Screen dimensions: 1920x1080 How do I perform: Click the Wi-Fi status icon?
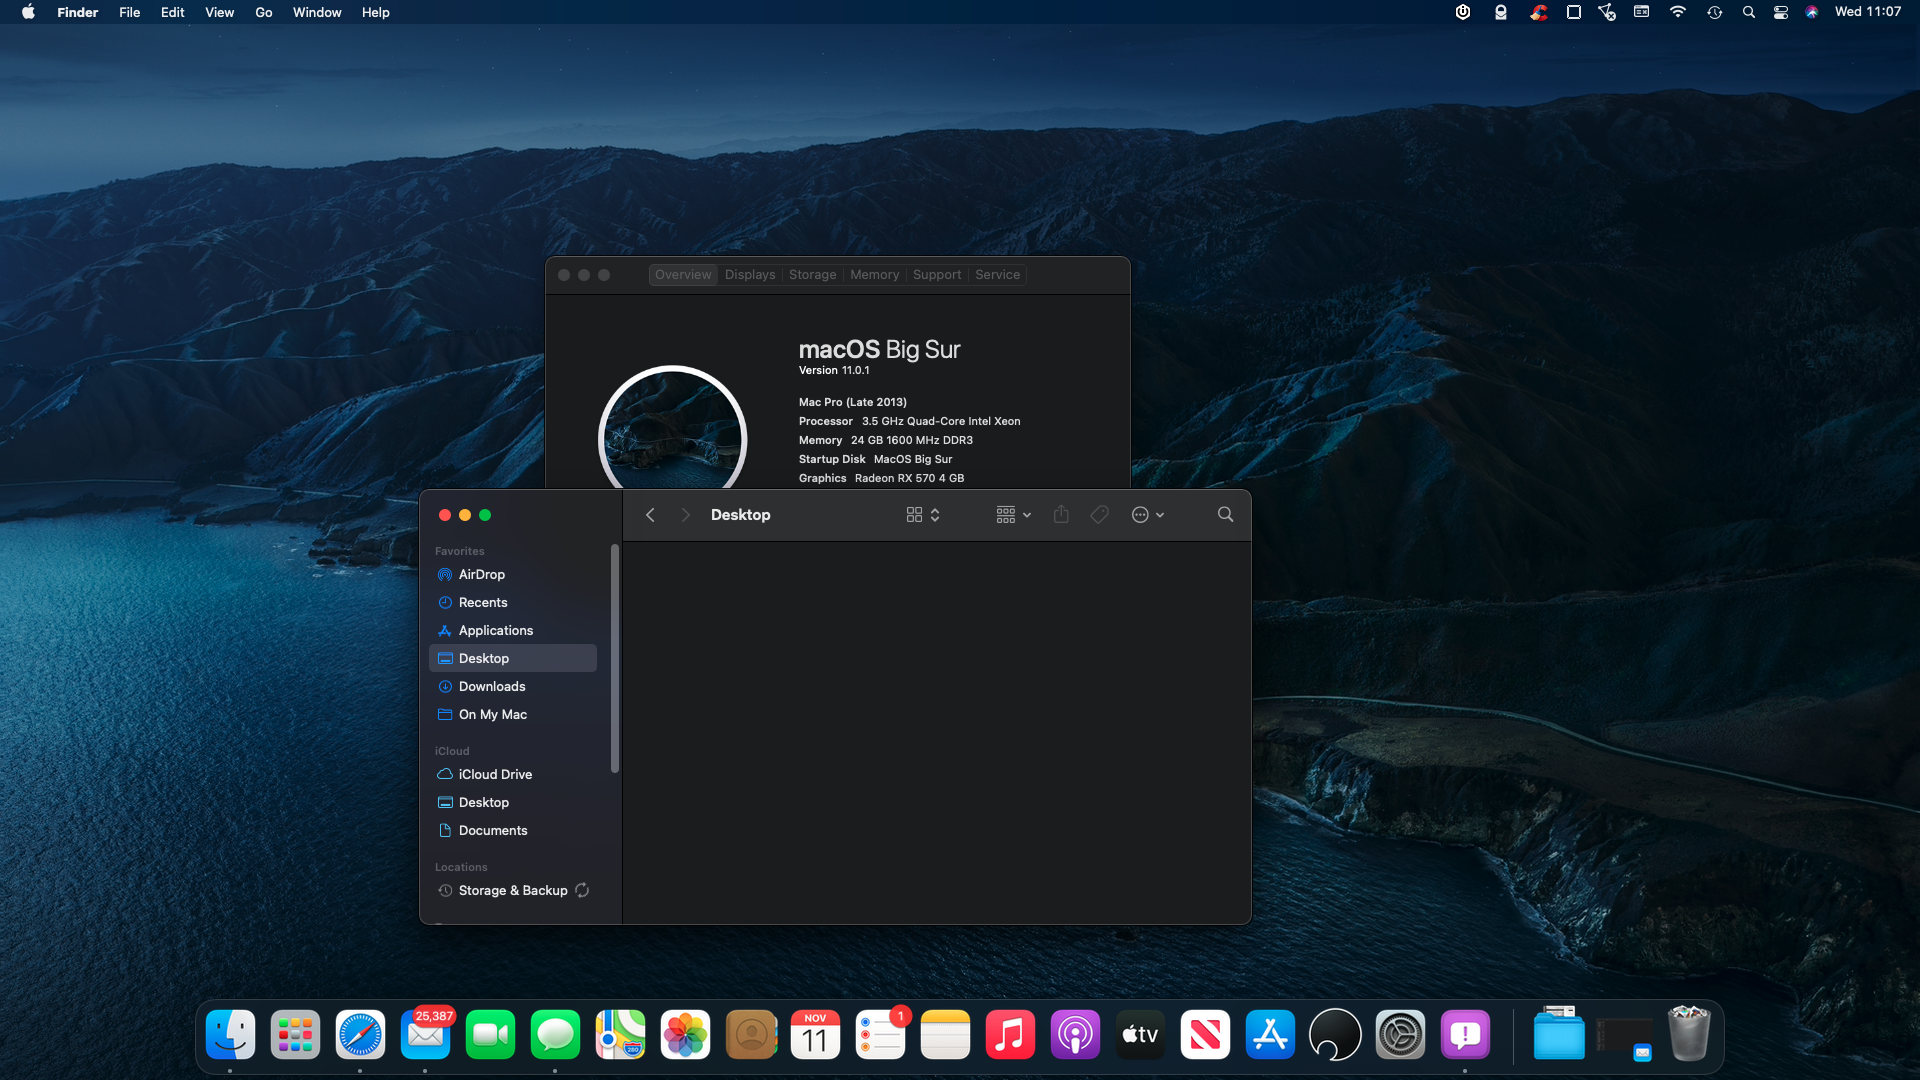[x=1678, y=12]
